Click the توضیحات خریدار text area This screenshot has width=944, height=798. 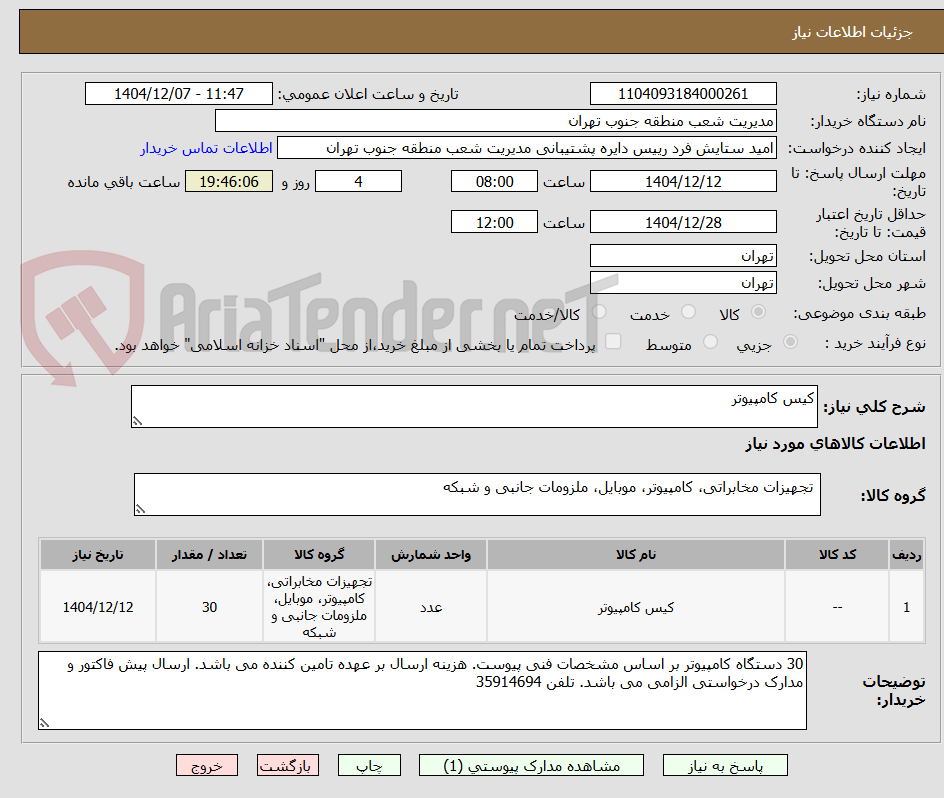point(422,690)
